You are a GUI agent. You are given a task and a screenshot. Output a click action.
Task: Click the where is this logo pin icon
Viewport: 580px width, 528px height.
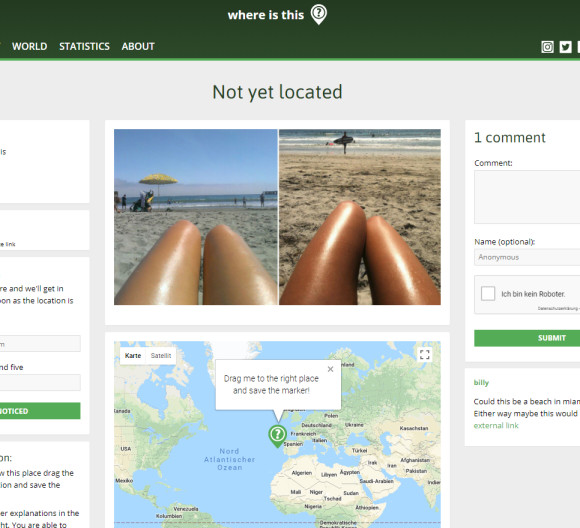(x=318, y=14)
